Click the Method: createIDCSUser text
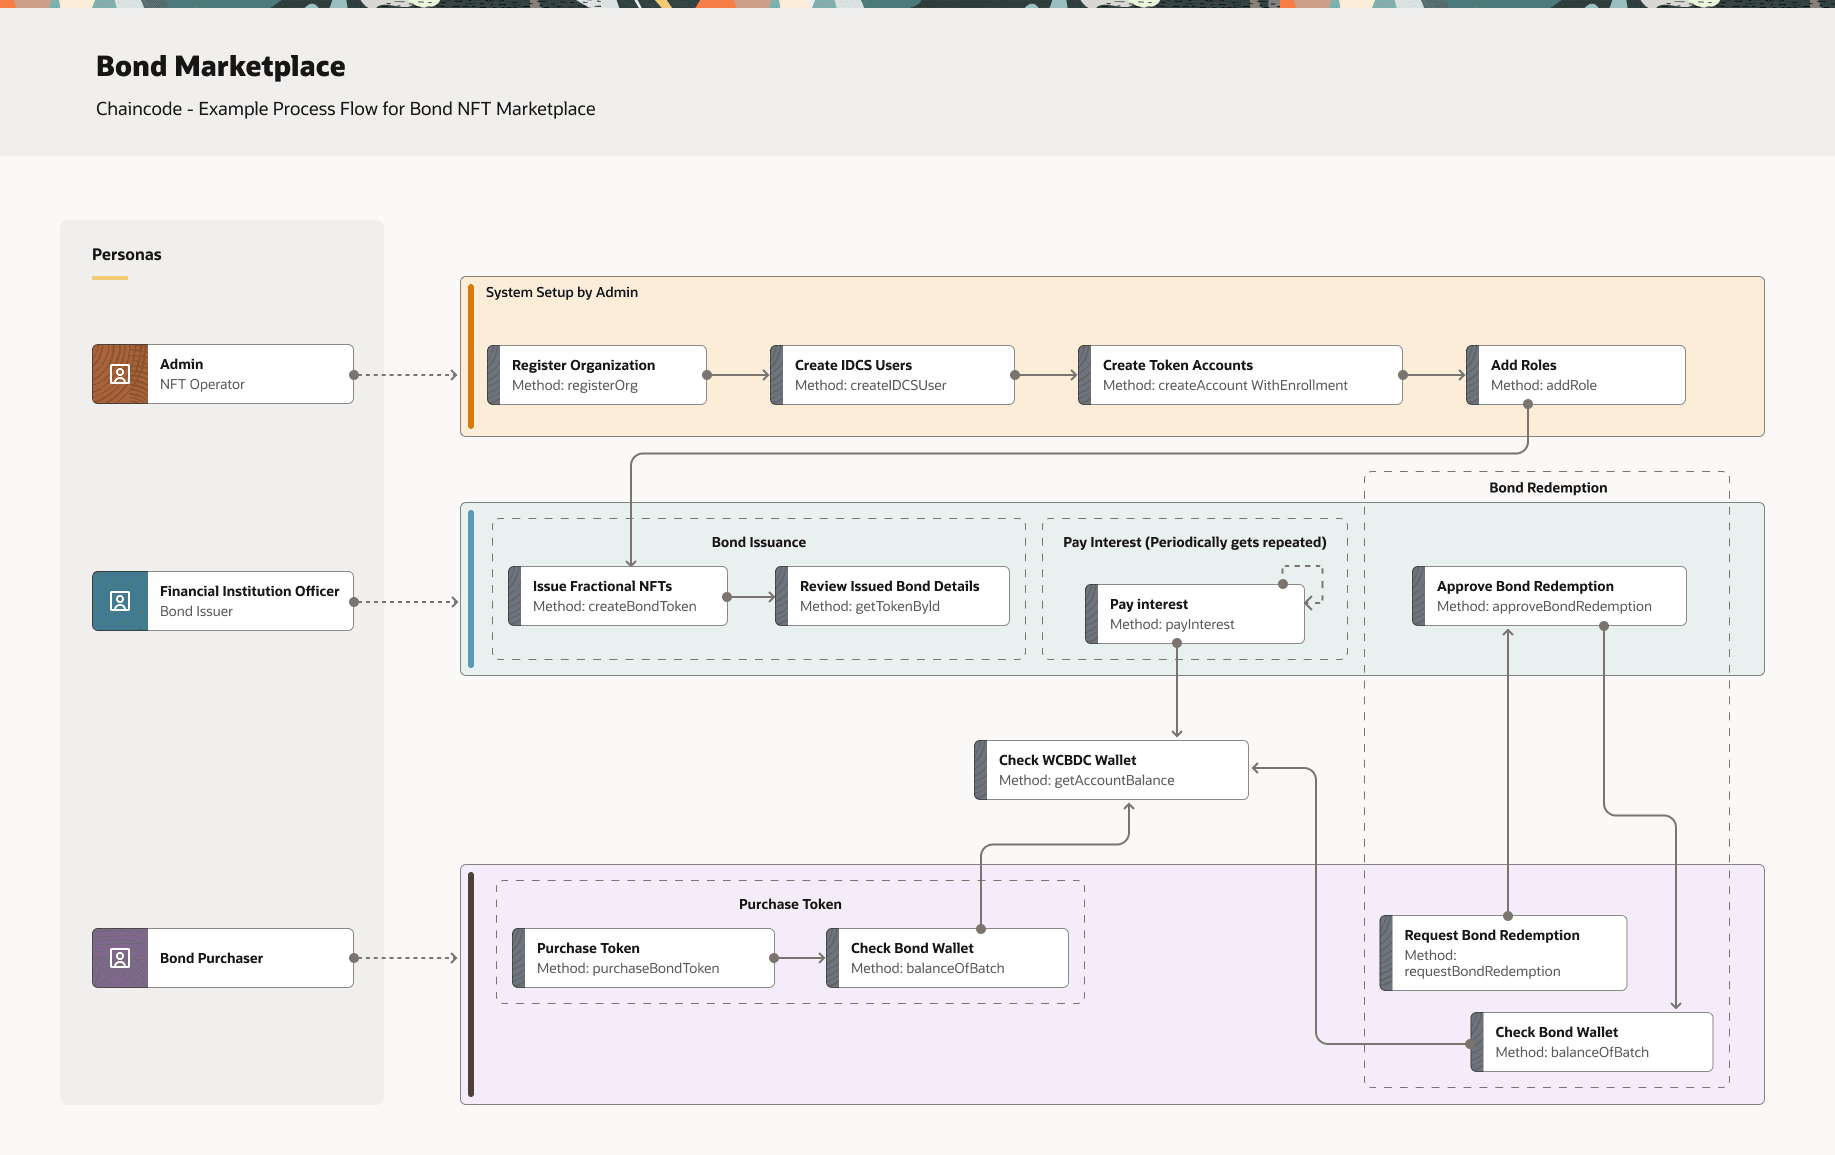The width and height of the screenshot is (1835, 1155). click(x=871, y=385)
